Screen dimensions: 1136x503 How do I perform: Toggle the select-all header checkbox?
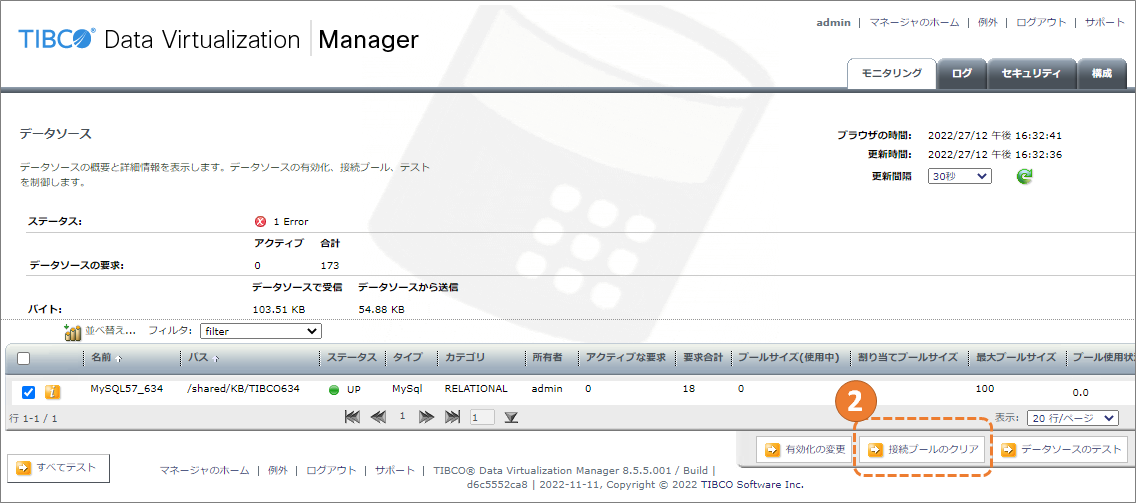[24, 358]
